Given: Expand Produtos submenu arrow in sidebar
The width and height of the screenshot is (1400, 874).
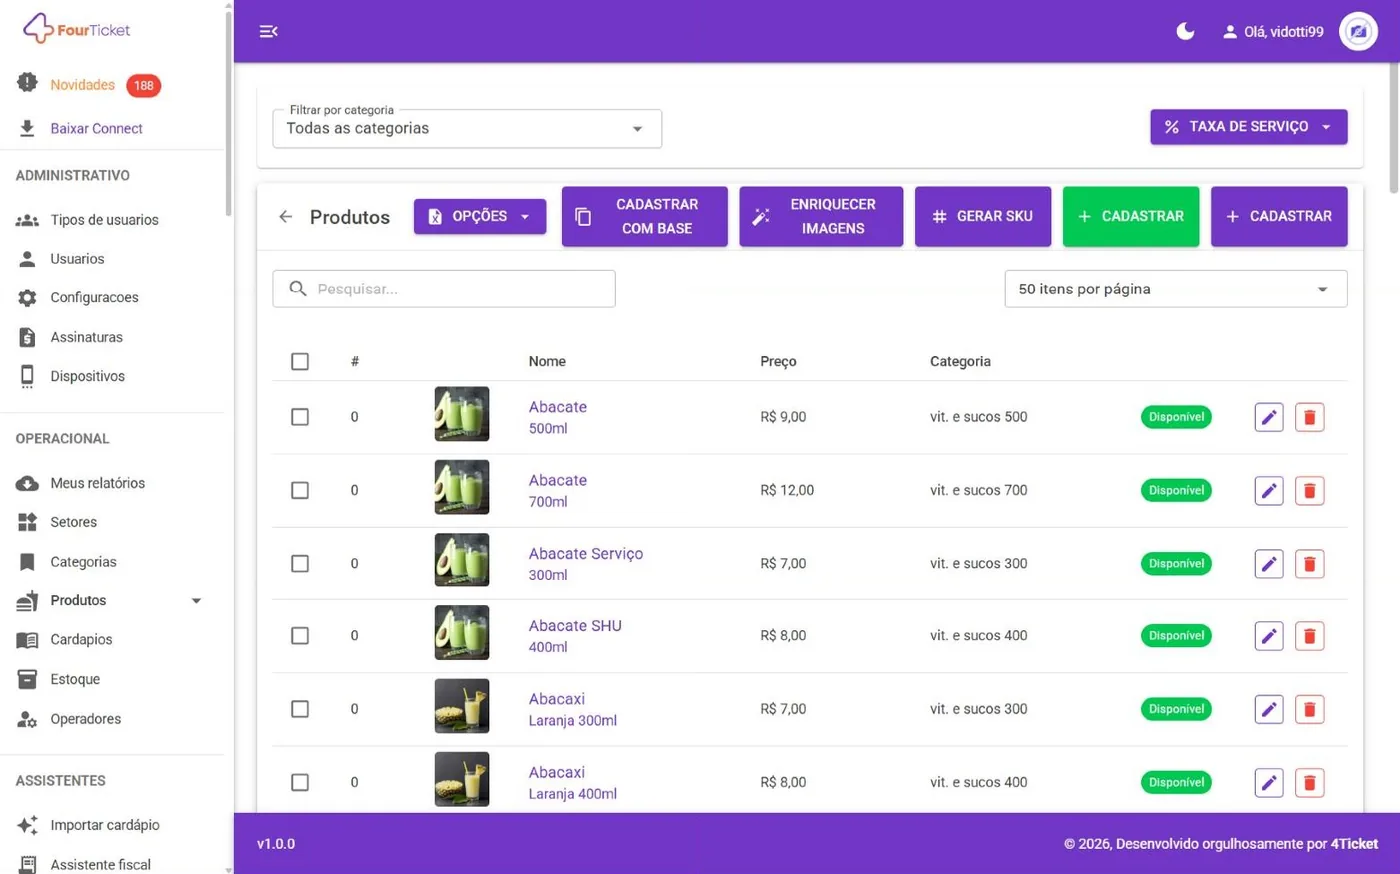Looking at the screenshot, I should click(x=196, y=601).
